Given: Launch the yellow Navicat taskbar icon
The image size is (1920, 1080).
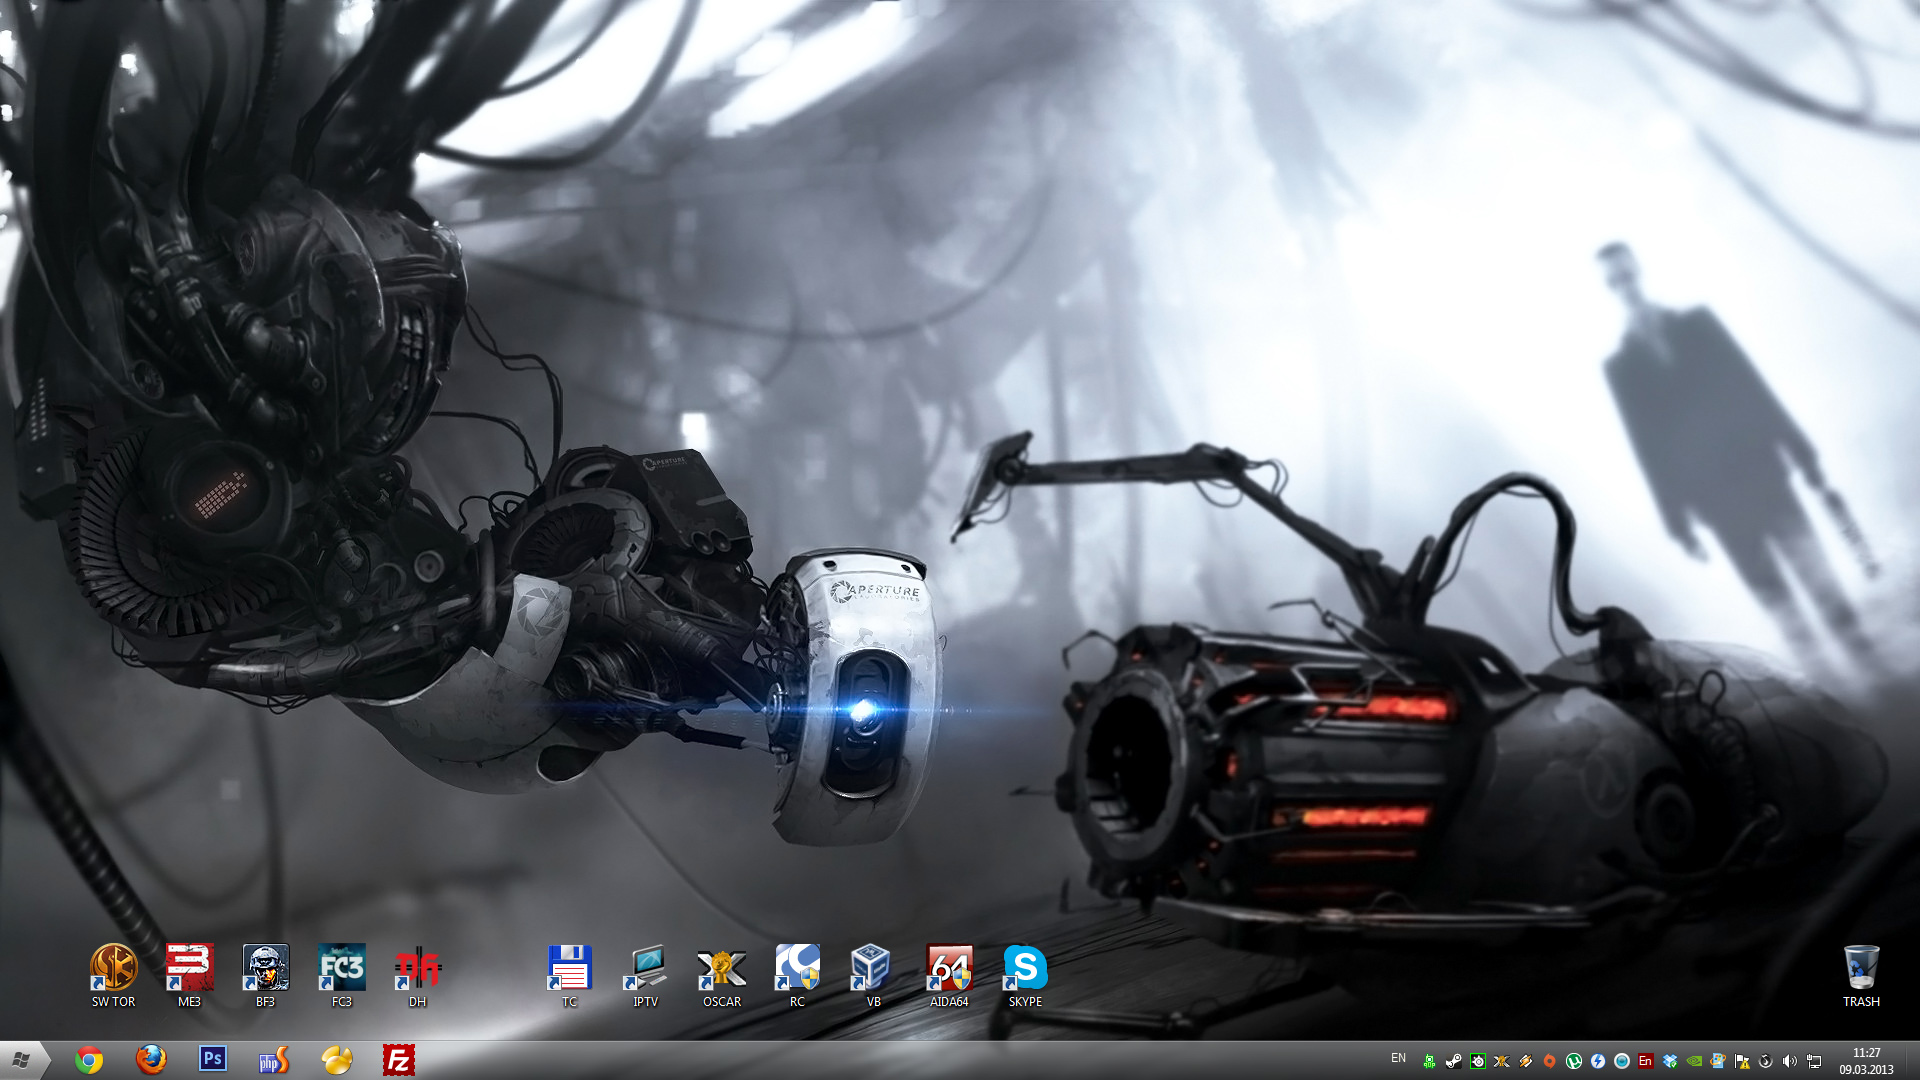Looking at the screenshot, I should (x=337, y=1060).
